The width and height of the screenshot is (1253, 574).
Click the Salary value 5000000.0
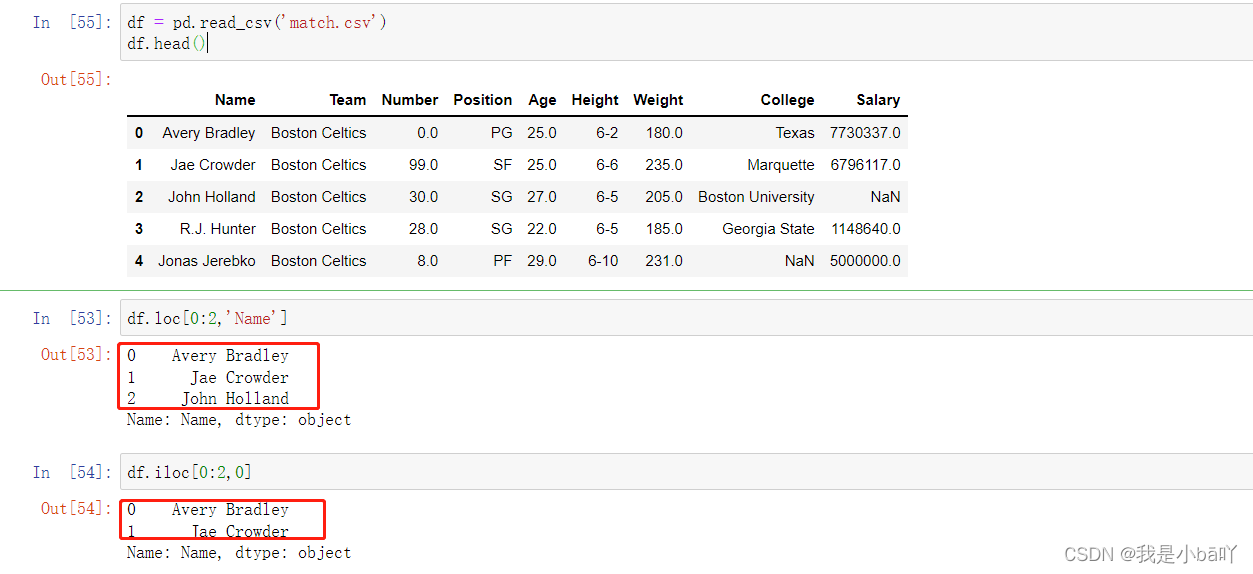tap(865, 261)
